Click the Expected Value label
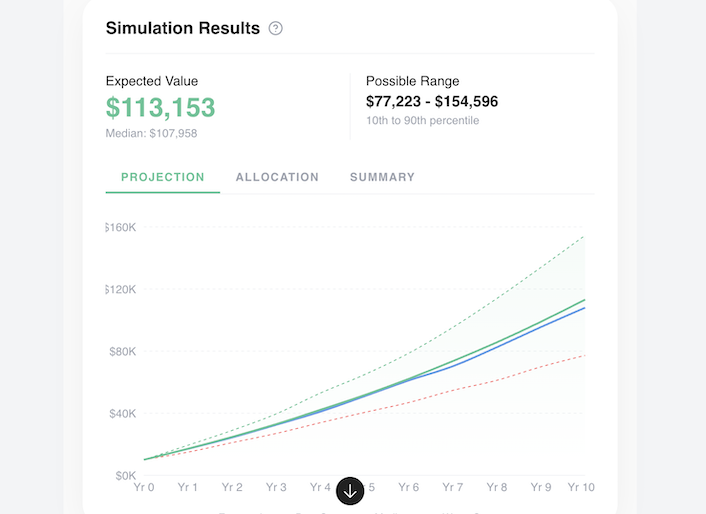 [x=153, y=80]
